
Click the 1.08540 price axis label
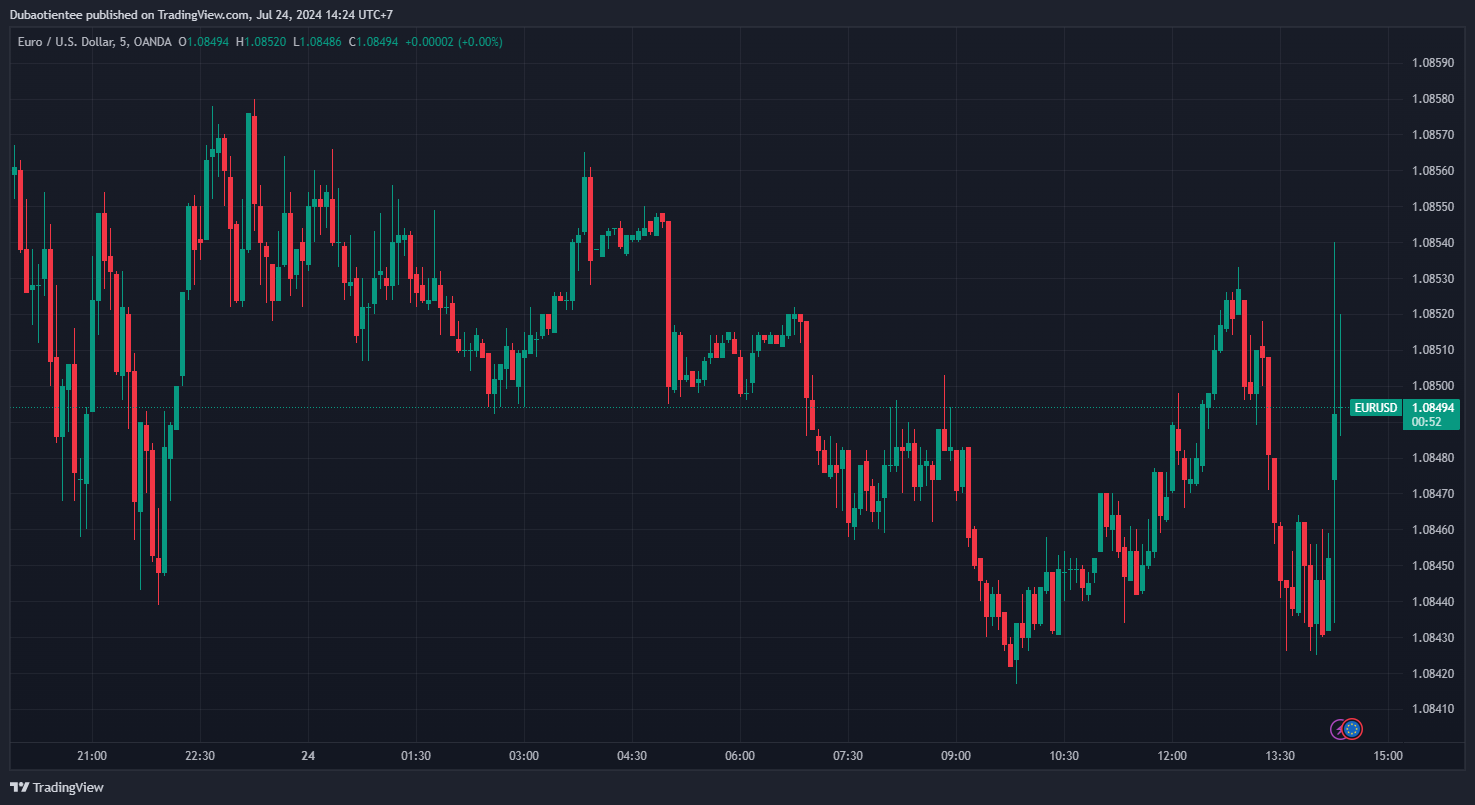click(1433, 243)
